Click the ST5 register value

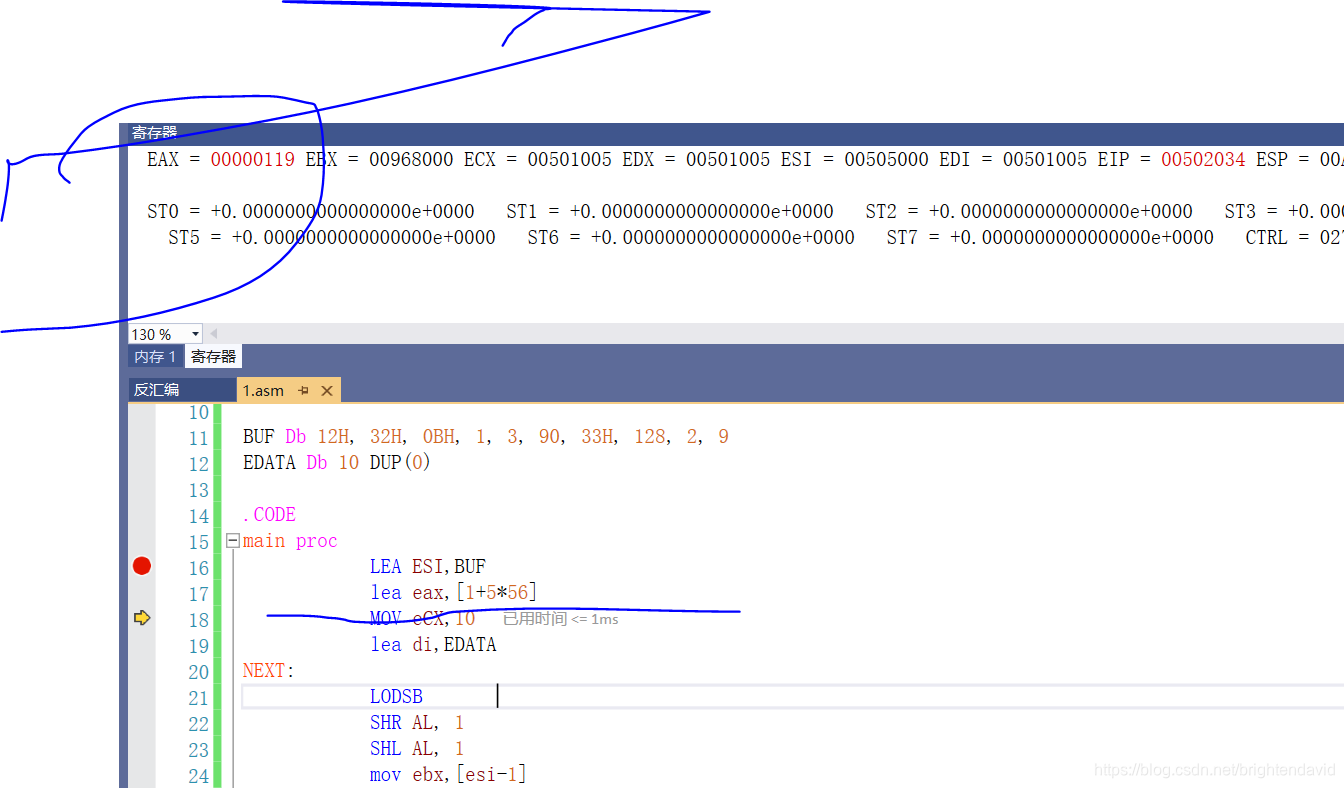[x=363, y=237]
